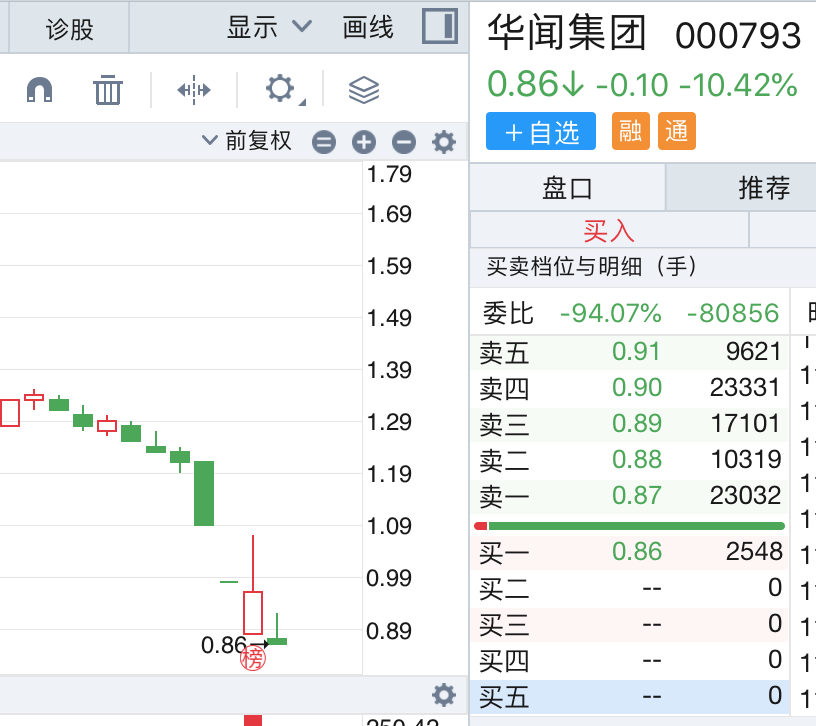Click the magnet snap icon
This screenshot has height=726, width=816.
(x=39, y=91)
